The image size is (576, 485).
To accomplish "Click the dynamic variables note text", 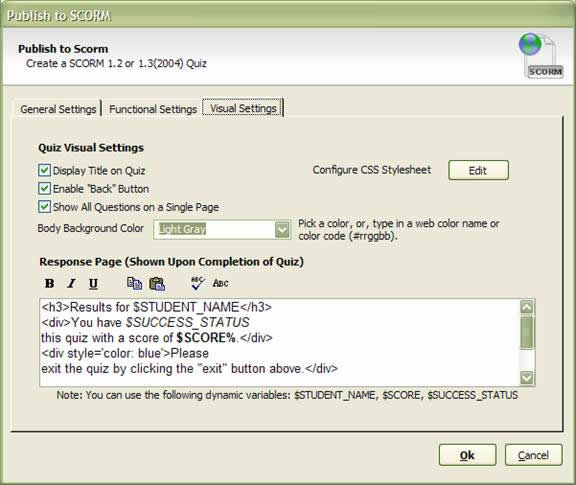I will [287, 395].
